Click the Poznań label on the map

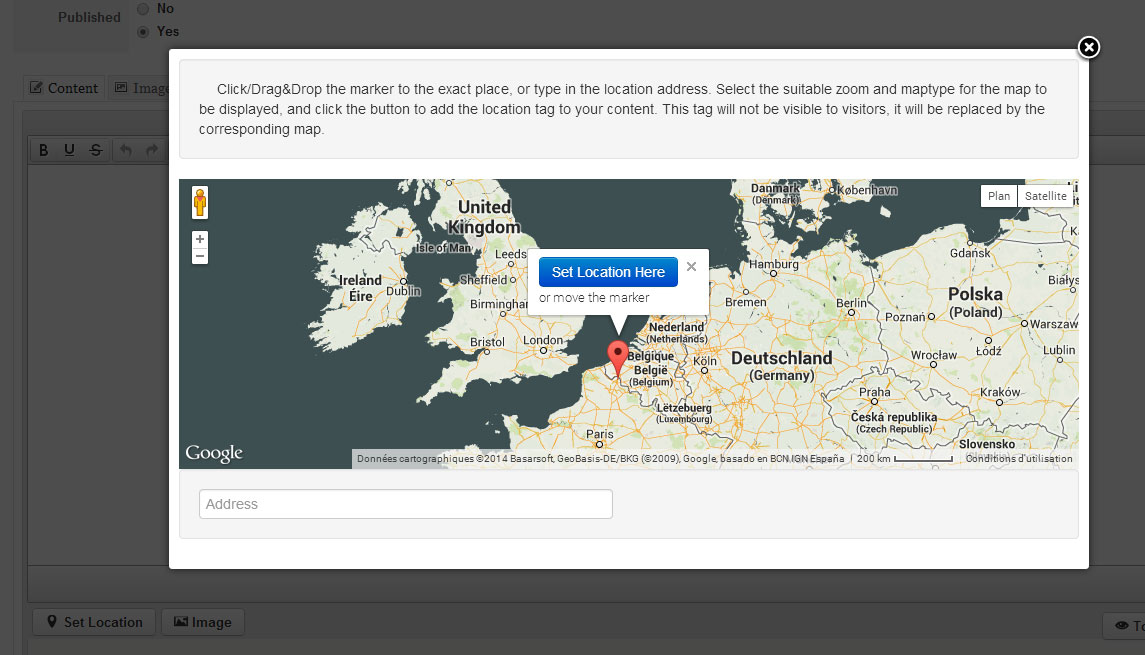tap(905, 317)
